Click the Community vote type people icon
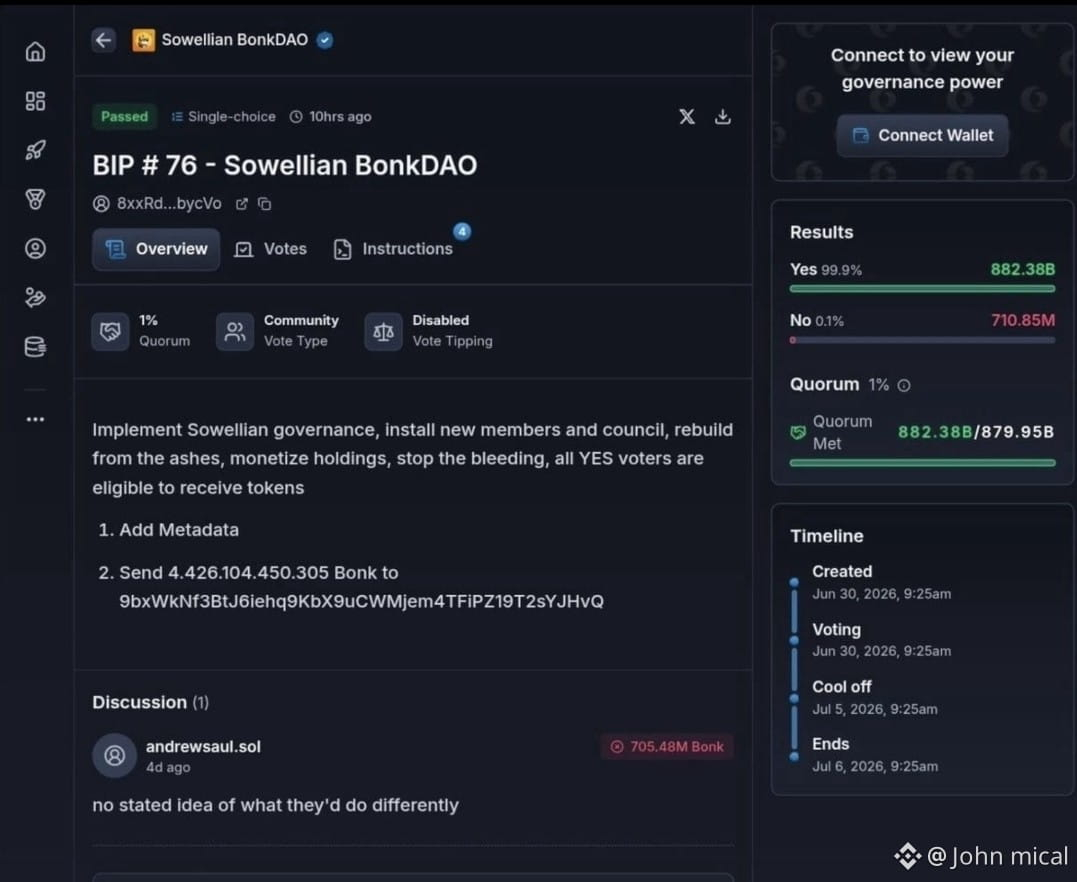This screenshot has height=882, width=1077. click(x=235, y=332)
